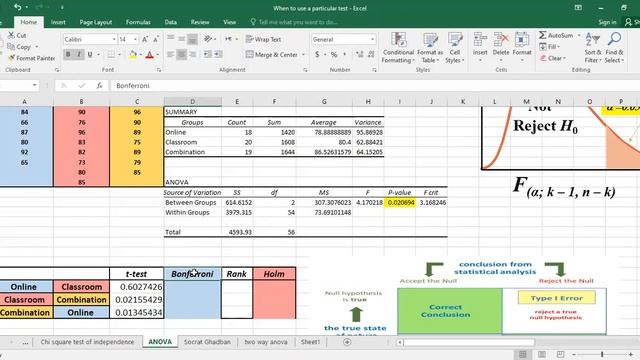The image size is (640, 360).
Task: Open the General number format dropdown
Action: tap(372, 39)
